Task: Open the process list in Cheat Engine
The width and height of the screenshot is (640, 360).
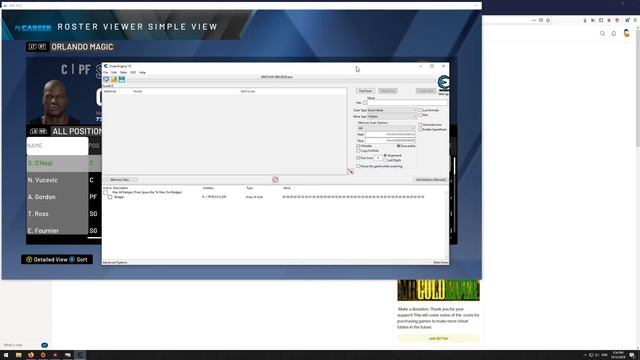Action: pyautogui.click(x=106, y=79)
